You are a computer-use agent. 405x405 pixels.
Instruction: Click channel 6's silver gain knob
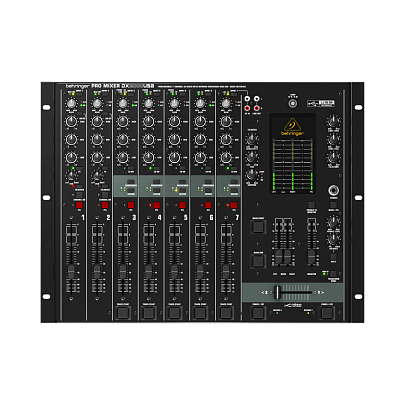tap(200, 104)
